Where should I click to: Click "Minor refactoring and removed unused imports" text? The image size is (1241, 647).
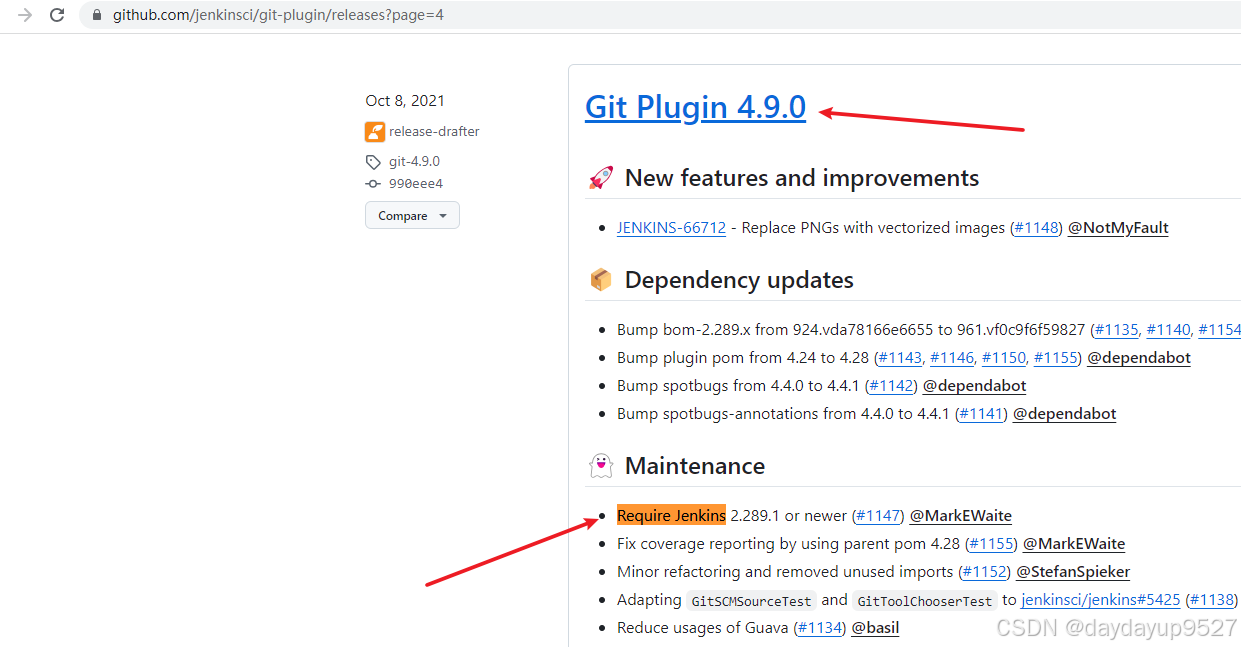(x=785, y=572)
